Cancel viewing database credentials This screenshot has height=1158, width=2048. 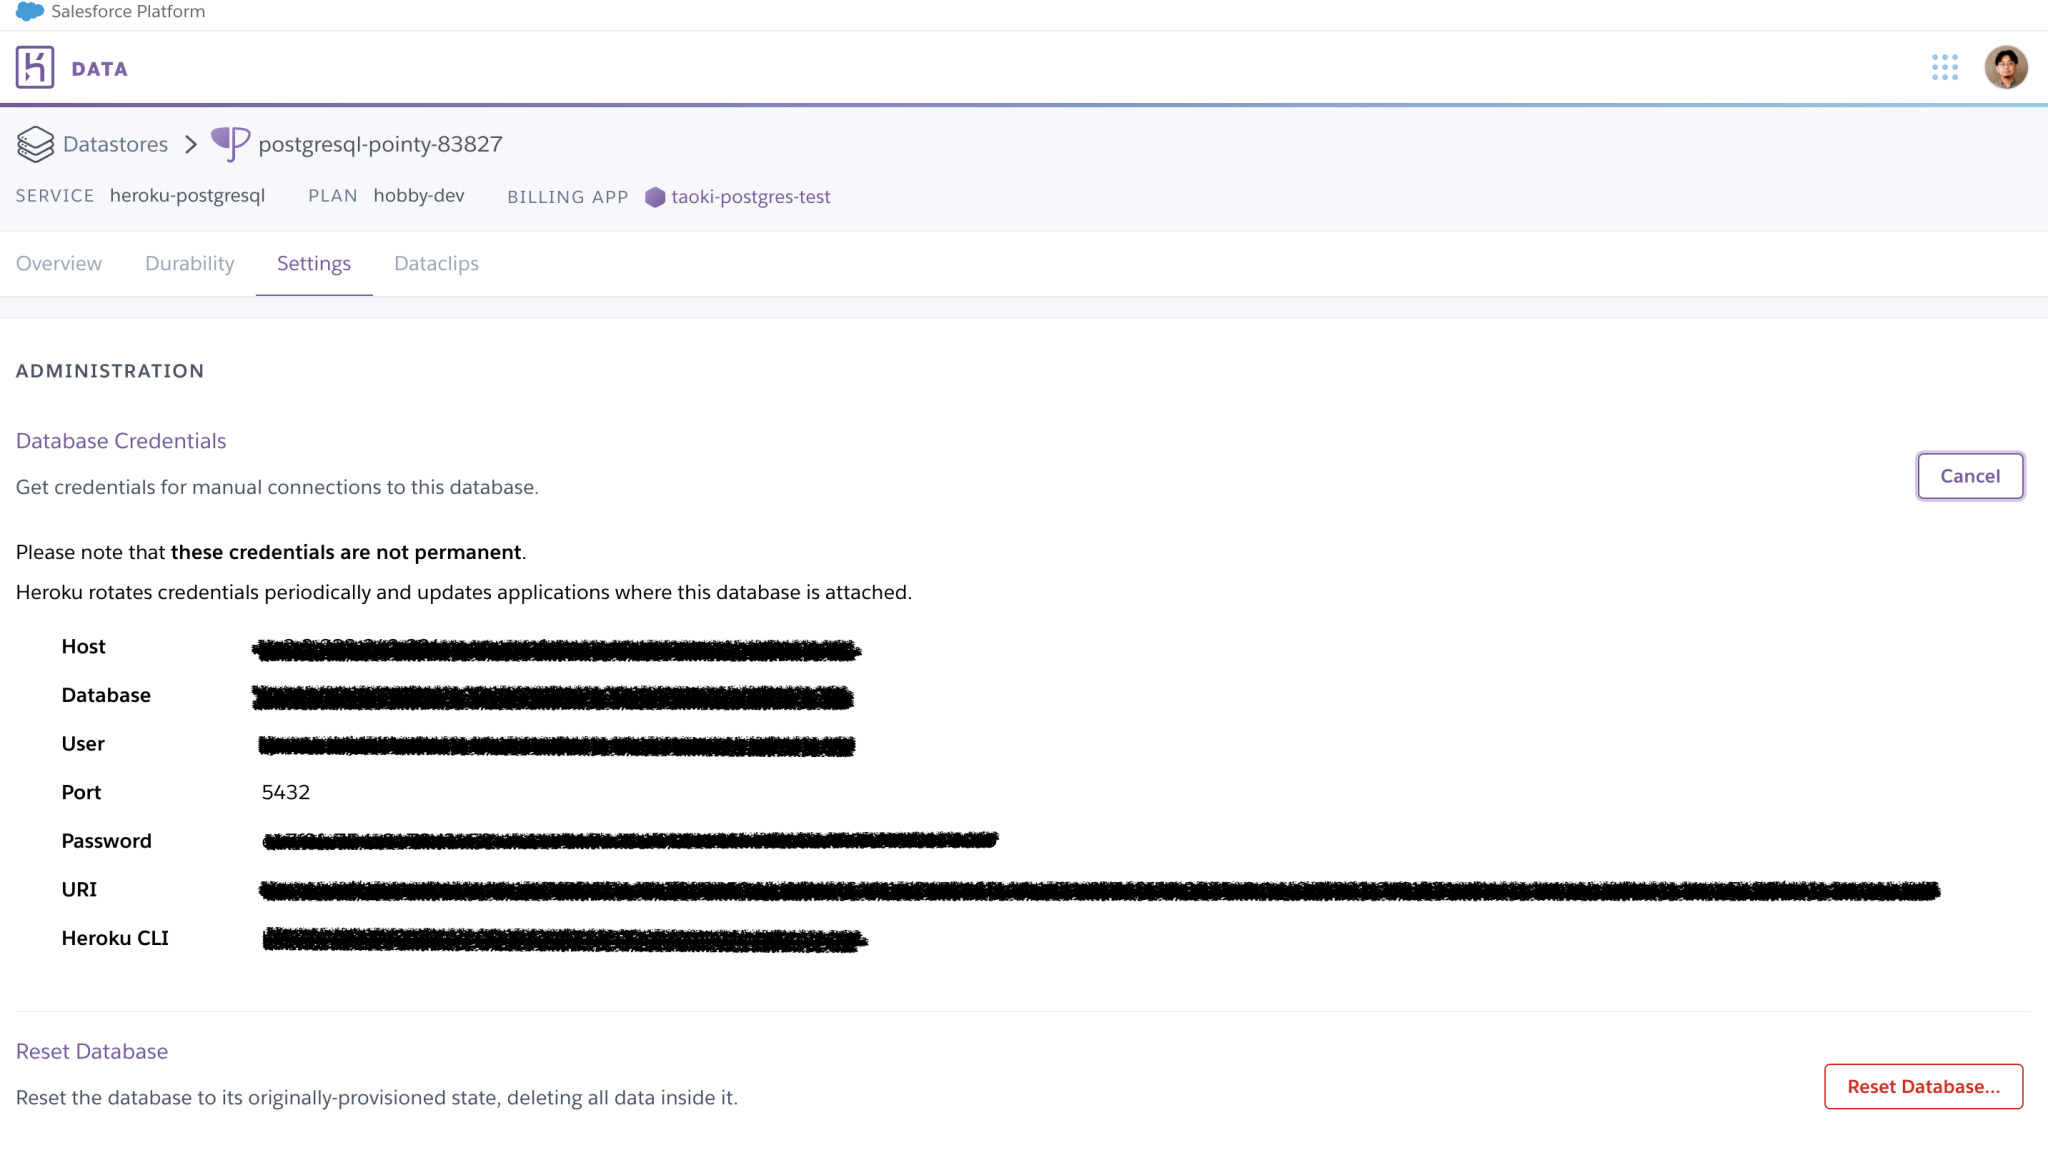(1969, 476)
